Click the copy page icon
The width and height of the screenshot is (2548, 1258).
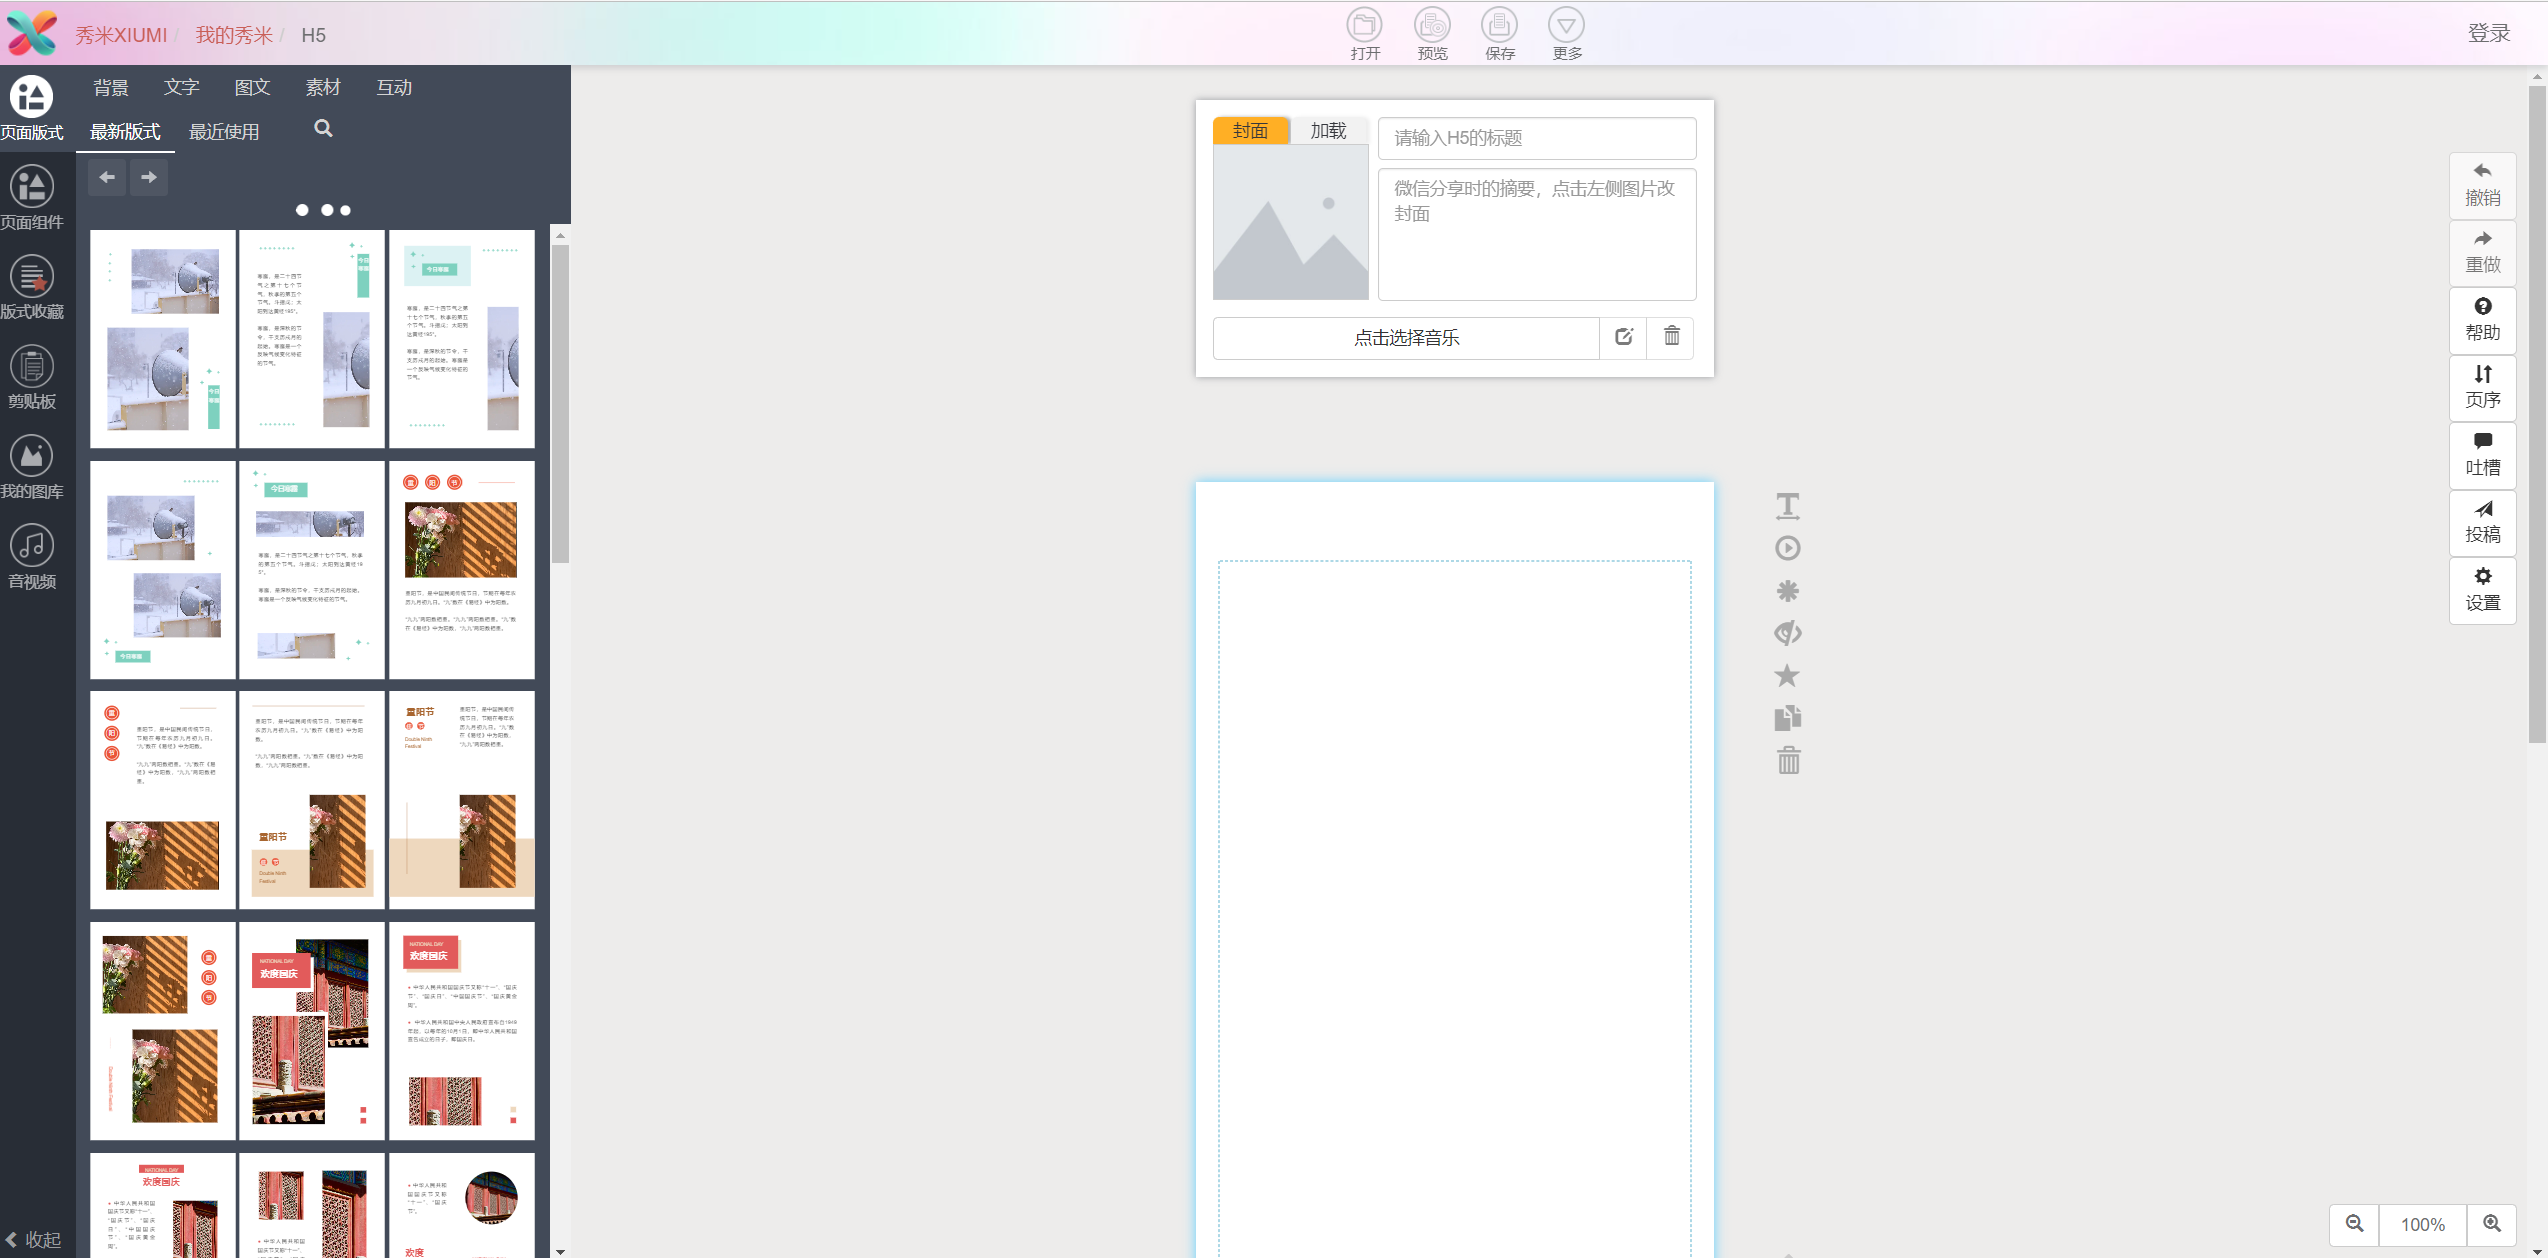[1787, 718]
